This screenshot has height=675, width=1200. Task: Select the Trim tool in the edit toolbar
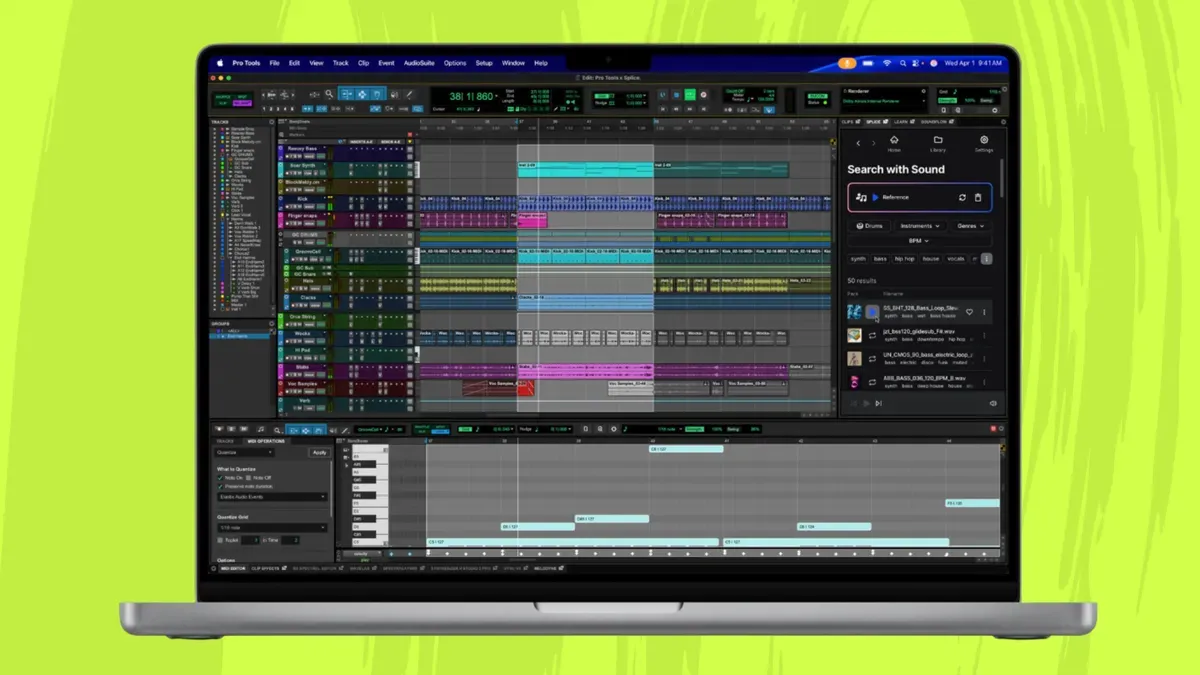346,94
